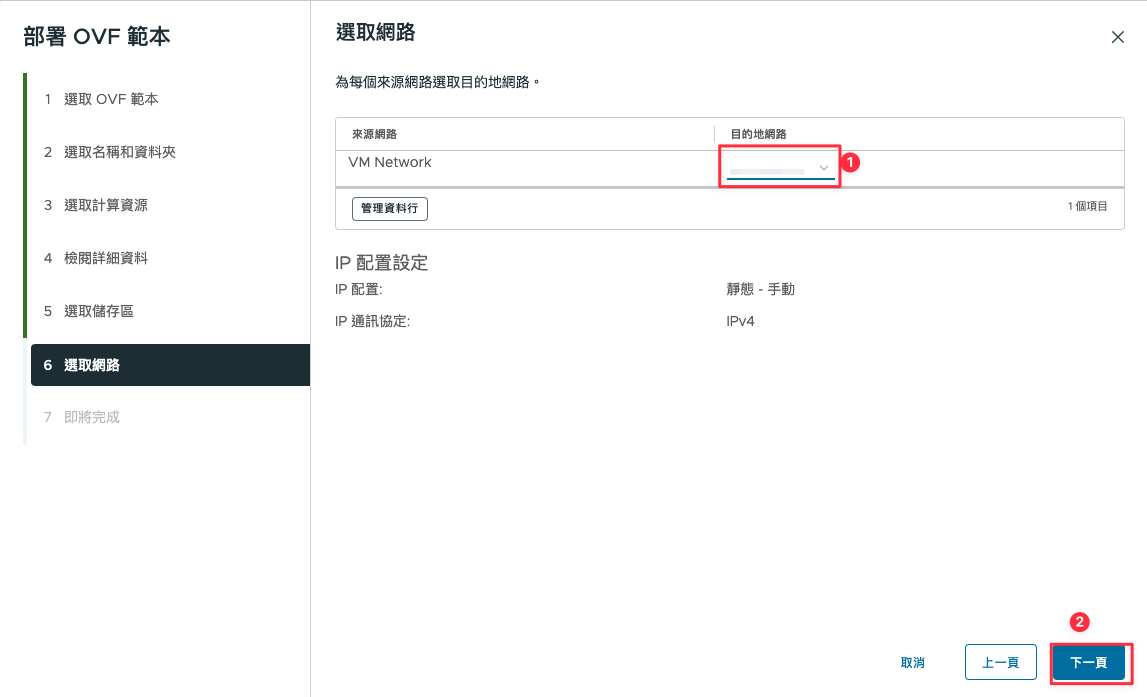
Task: Click the 1 個項目 count text
Action: pyautogui.click(x=1087, y=206)
